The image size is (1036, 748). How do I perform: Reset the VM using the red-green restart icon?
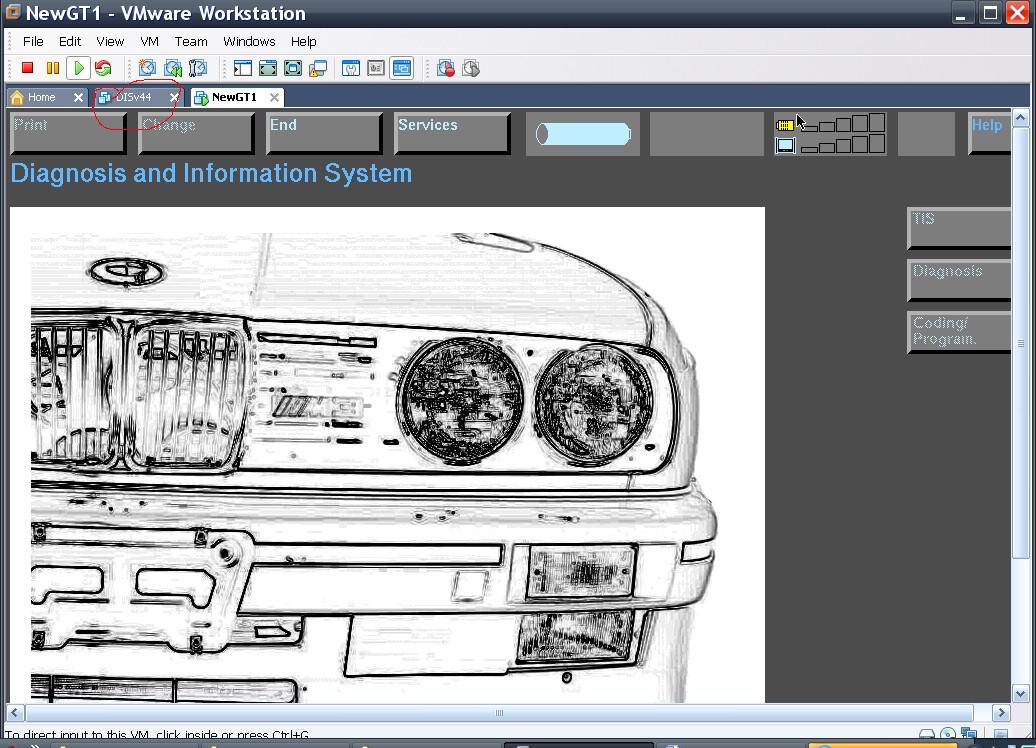(103, 67)
